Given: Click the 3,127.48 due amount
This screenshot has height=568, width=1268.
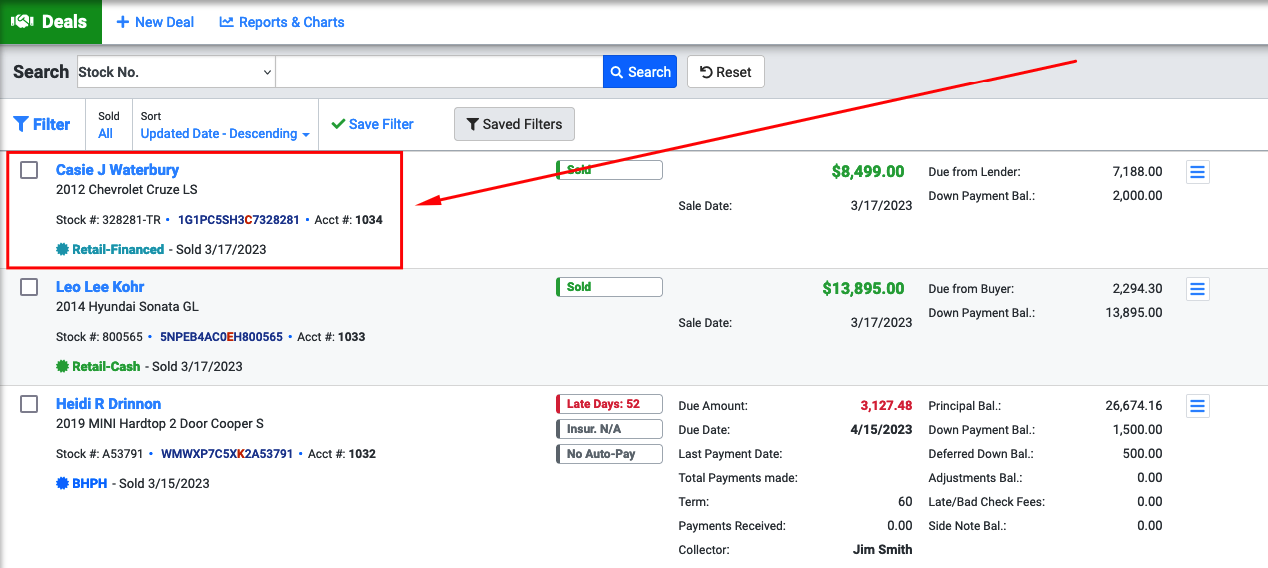Looking at the screenshot, I should (x=886, y=406).
